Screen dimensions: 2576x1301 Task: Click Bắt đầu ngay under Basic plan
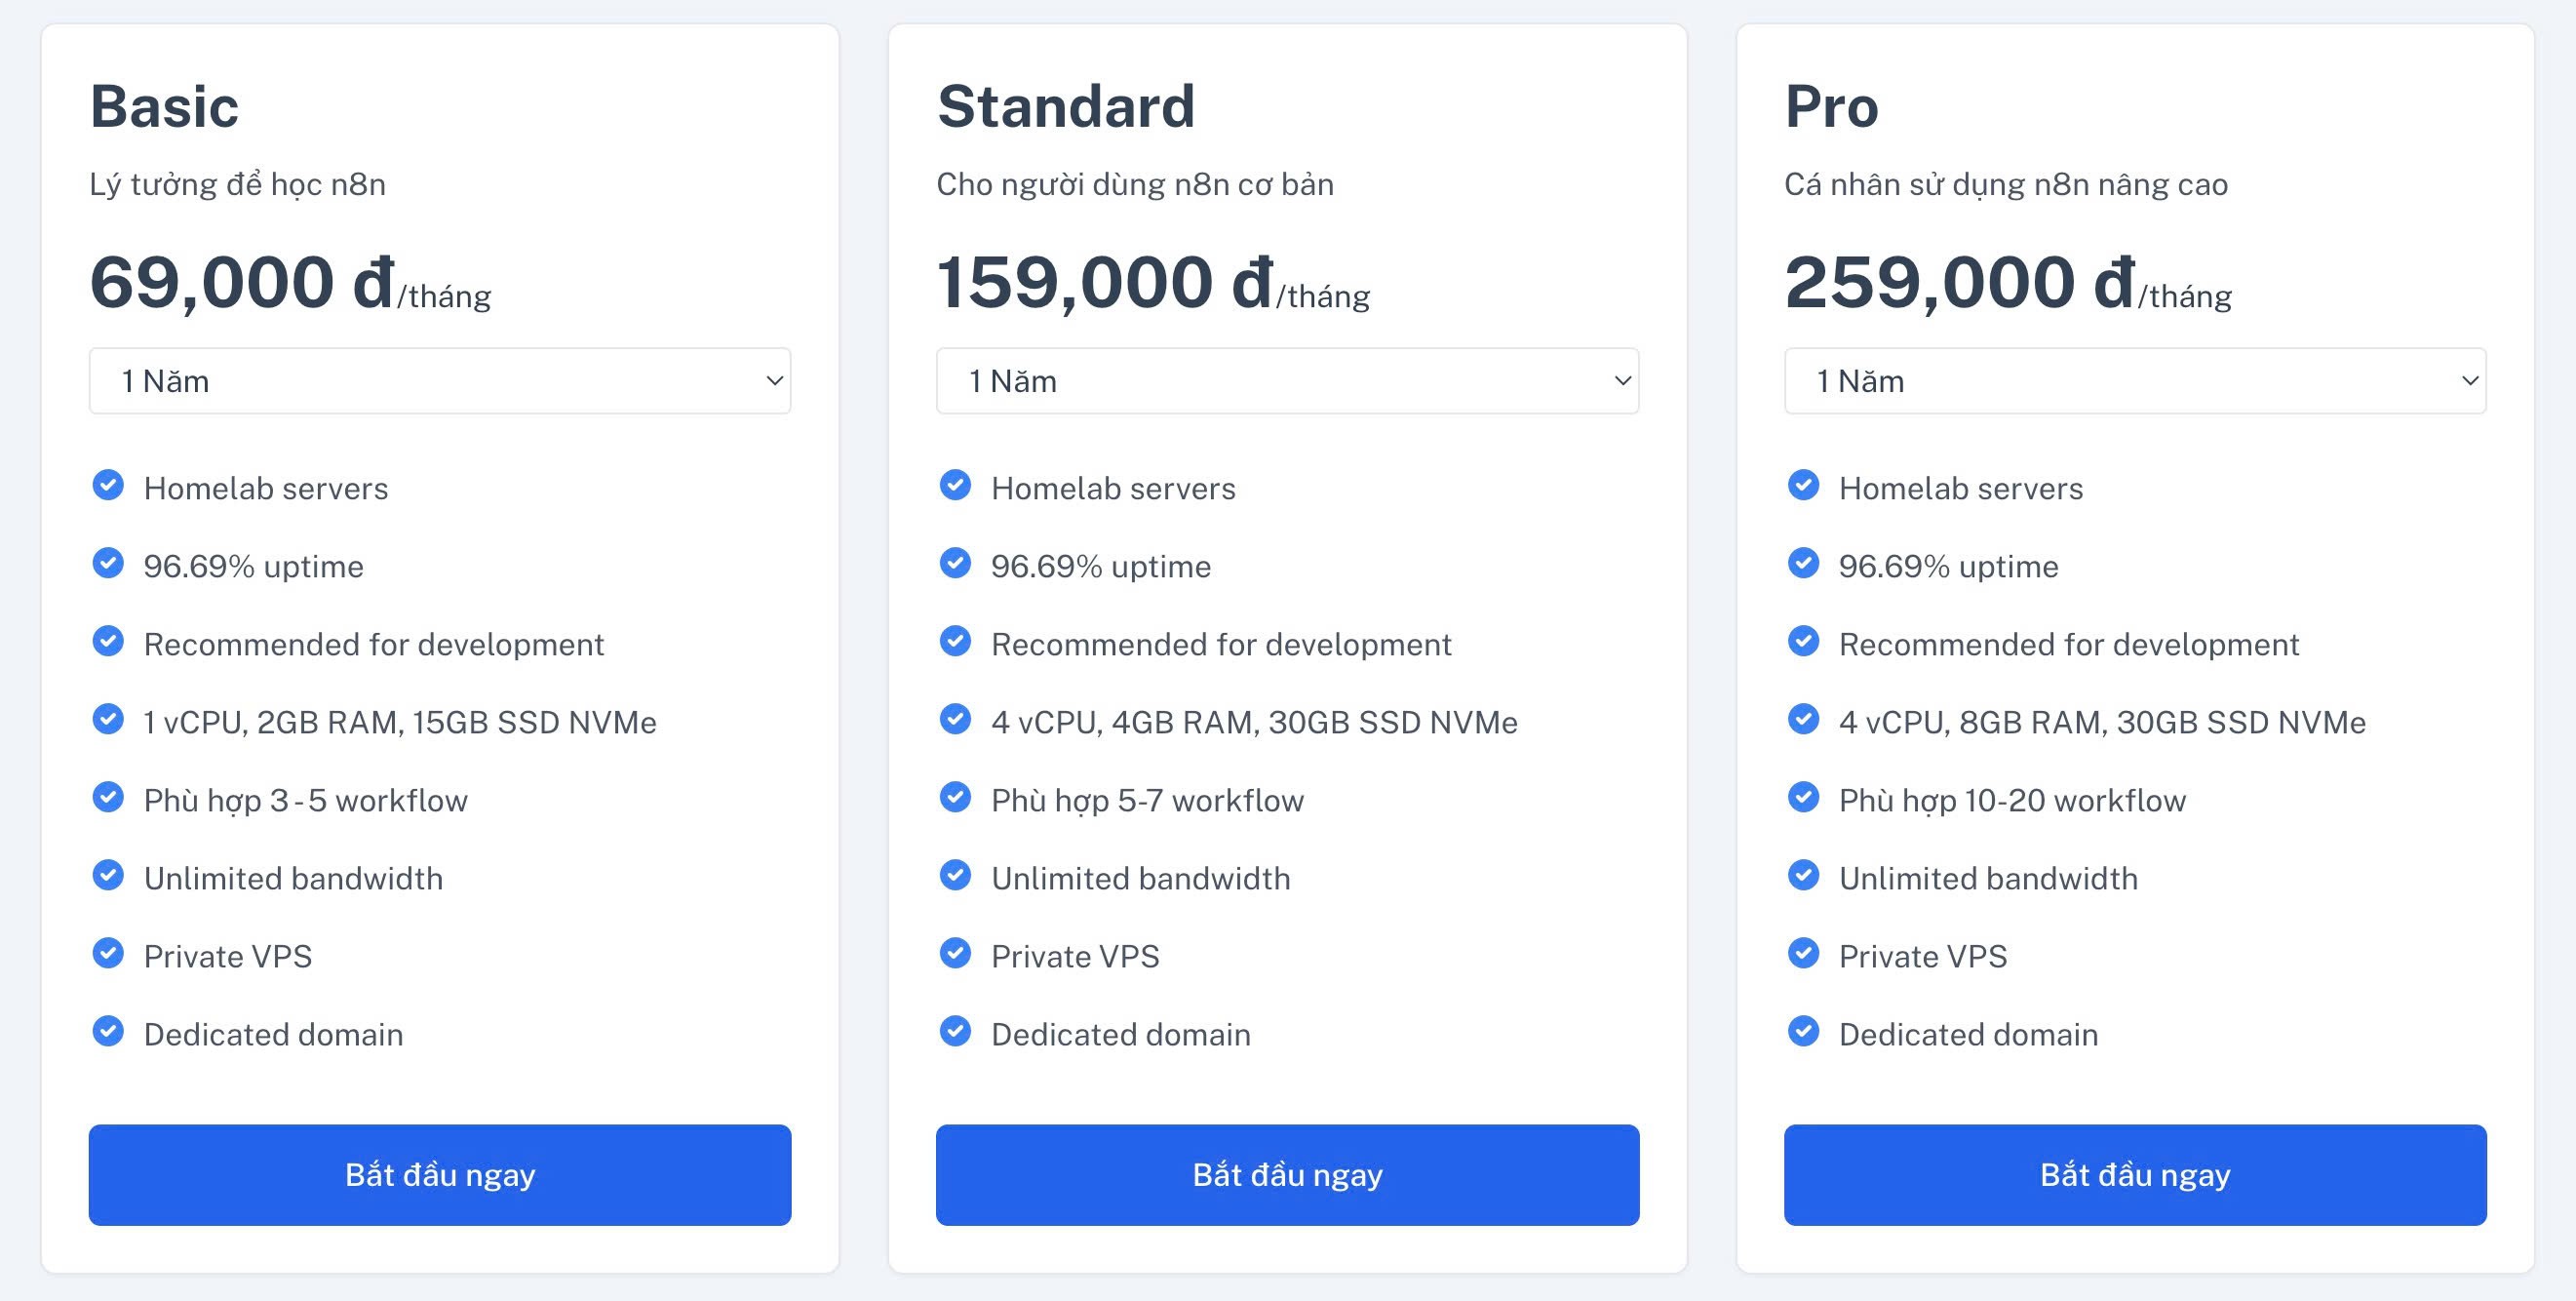440,1175
